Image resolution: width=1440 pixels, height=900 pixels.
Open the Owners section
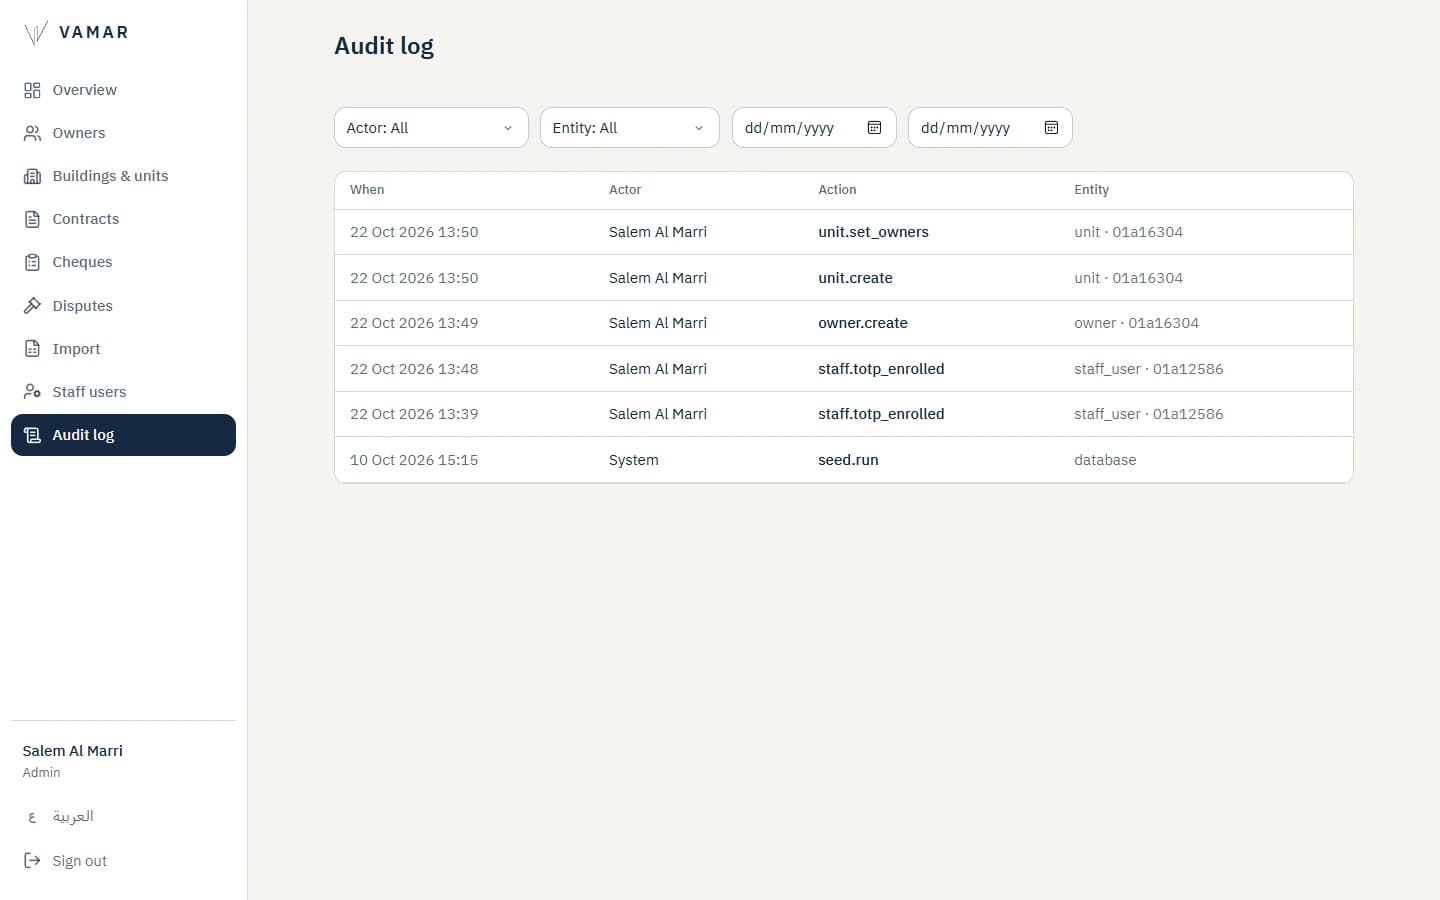coord(123,133)
